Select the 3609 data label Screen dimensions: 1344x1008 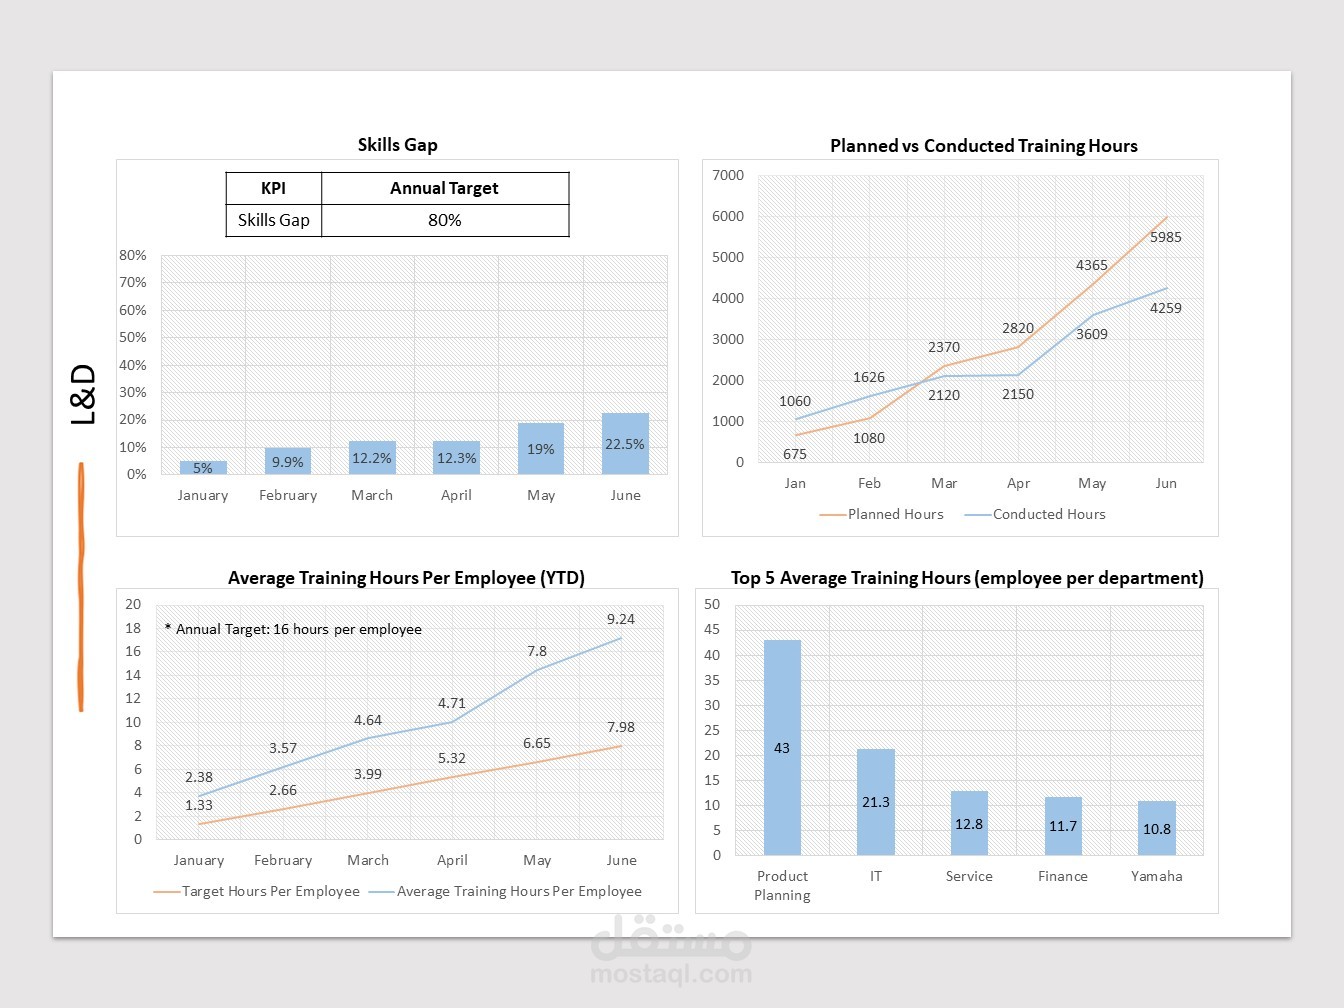1092,334
